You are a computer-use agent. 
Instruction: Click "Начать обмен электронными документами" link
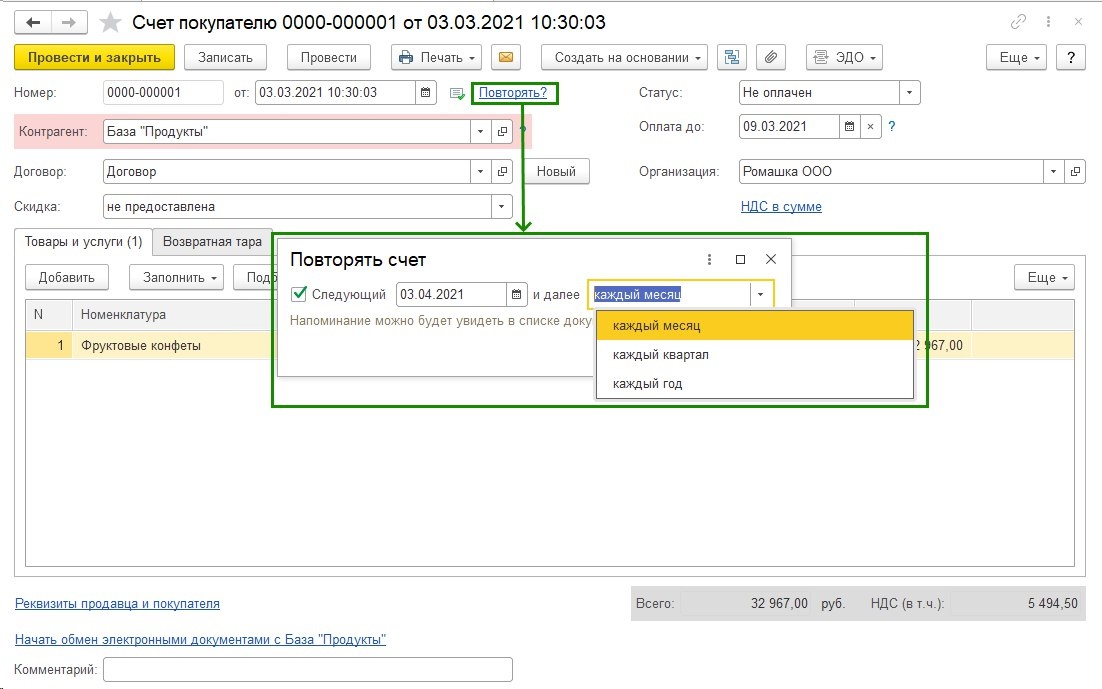[200, 640]
